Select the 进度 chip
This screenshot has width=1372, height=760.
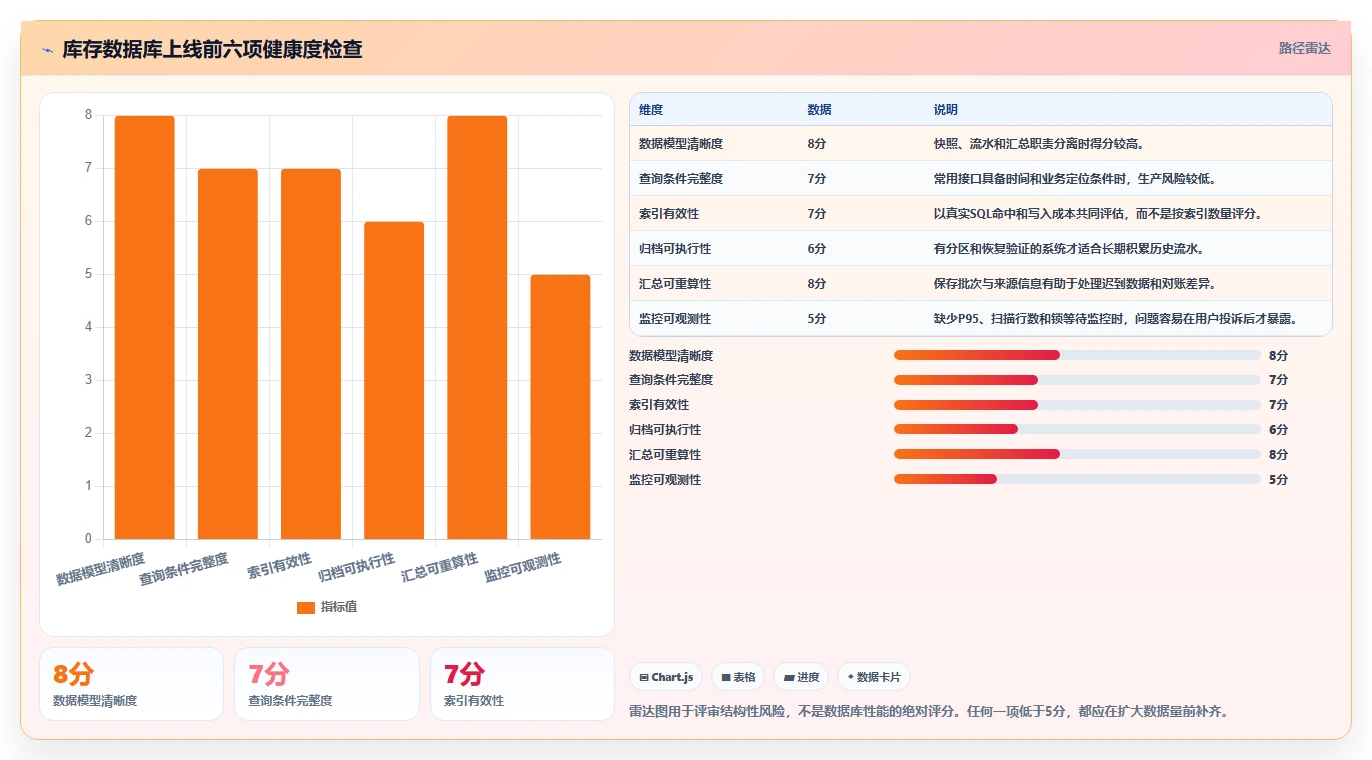click(801, 677)
